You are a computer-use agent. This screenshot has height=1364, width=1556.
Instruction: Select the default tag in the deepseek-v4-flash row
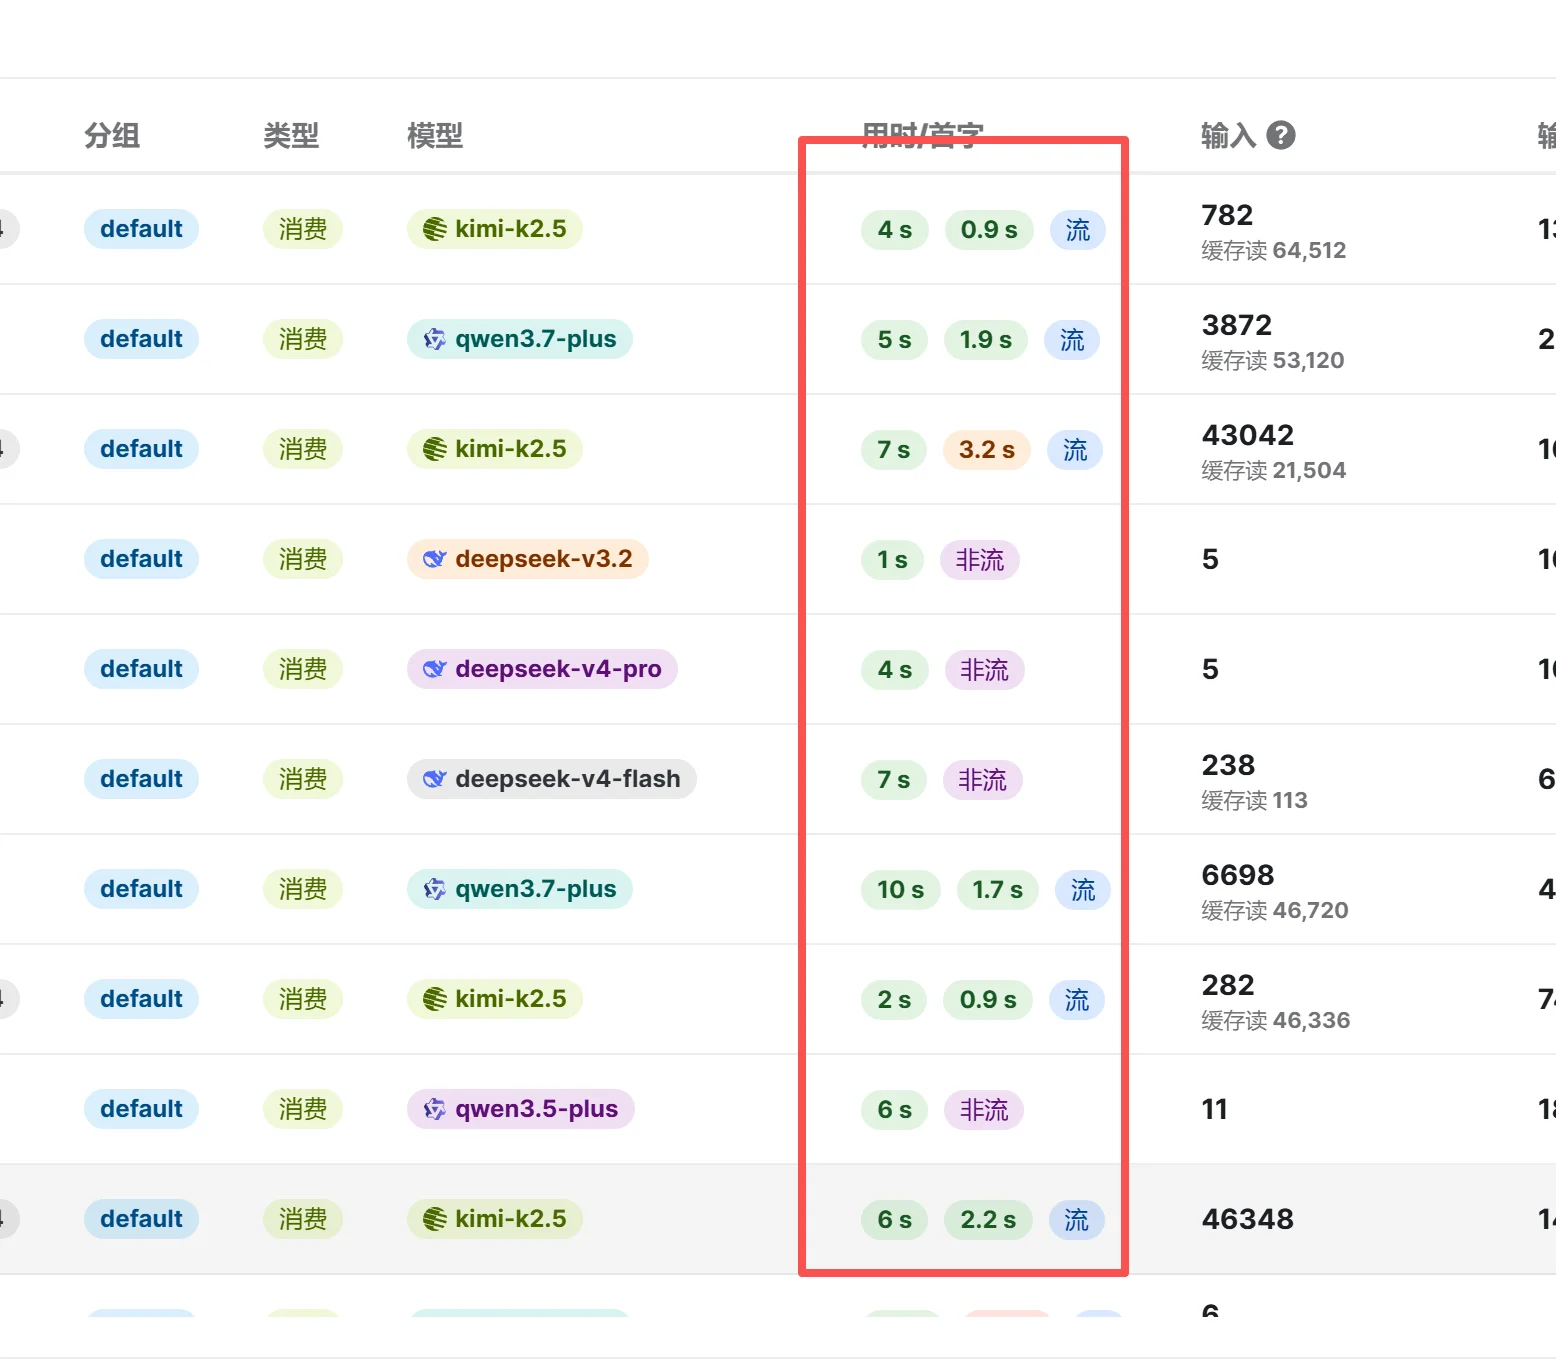point(141,779)
